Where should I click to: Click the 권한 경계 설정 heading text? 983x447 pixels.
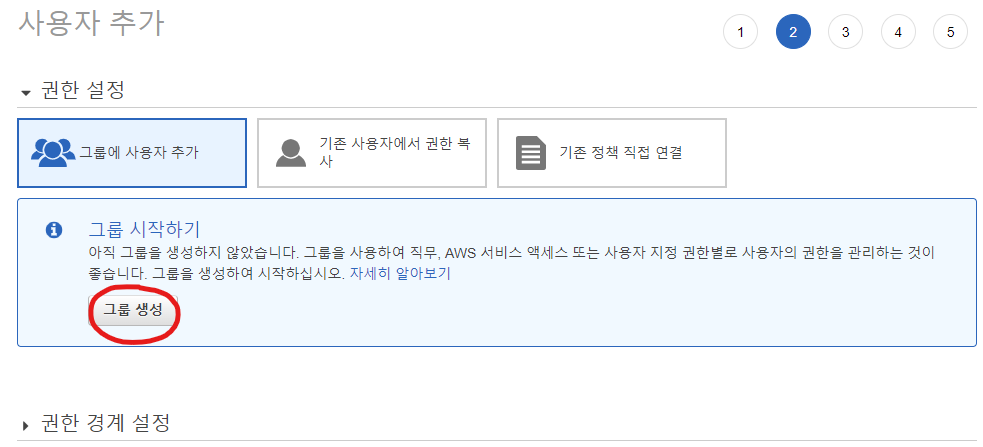105,423
